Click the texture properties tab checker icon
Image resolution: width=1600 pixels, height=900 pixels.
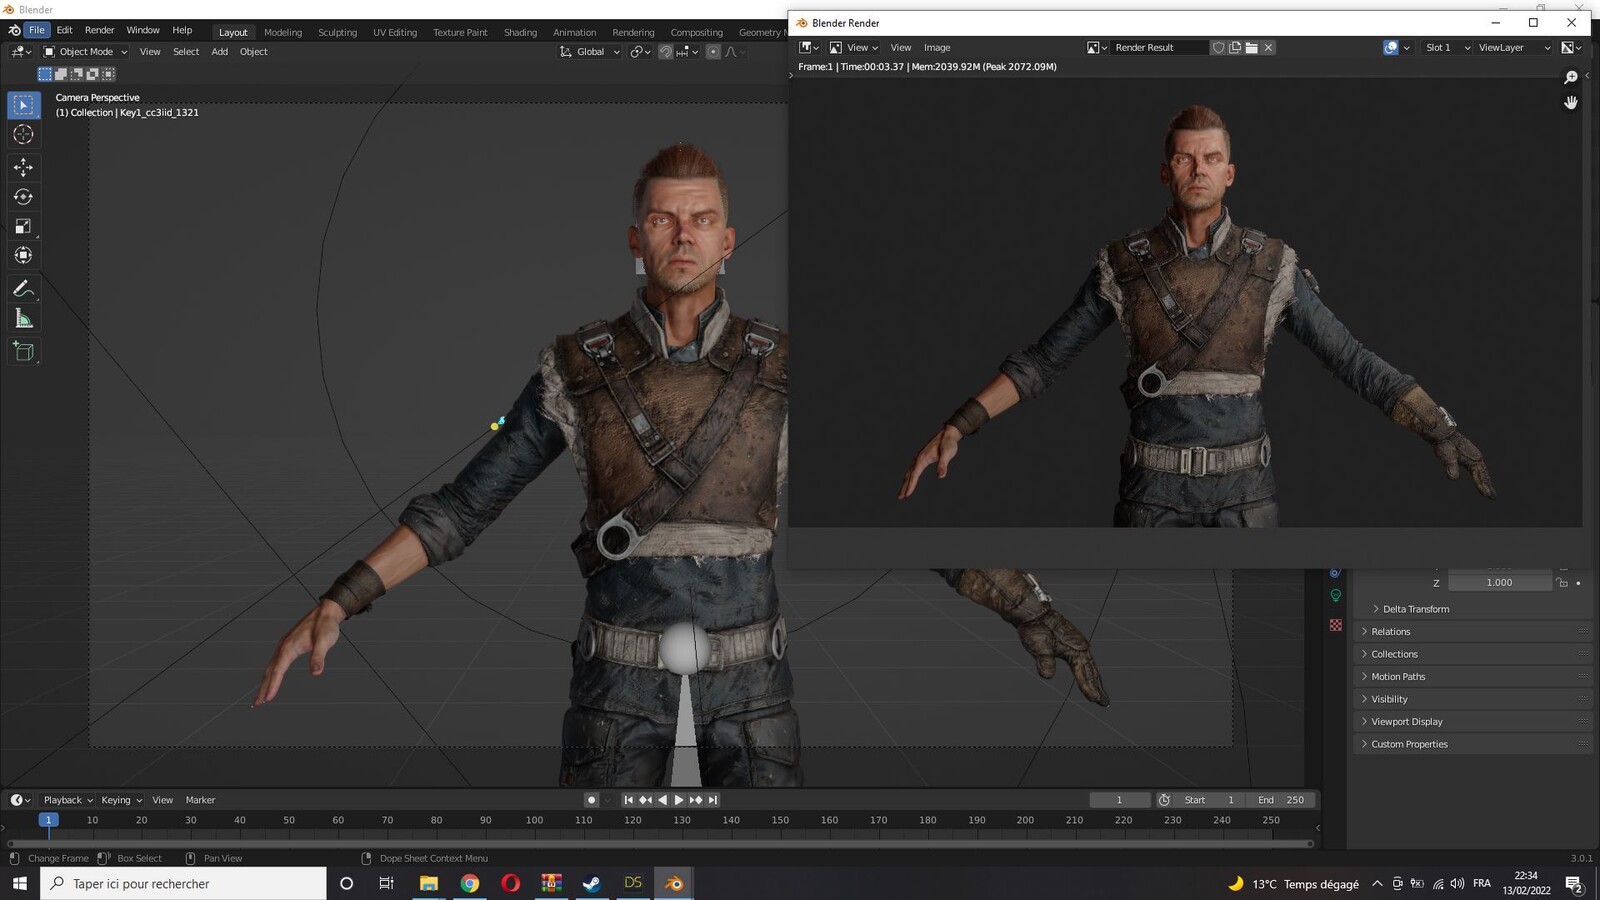(x=1335, y=625)
